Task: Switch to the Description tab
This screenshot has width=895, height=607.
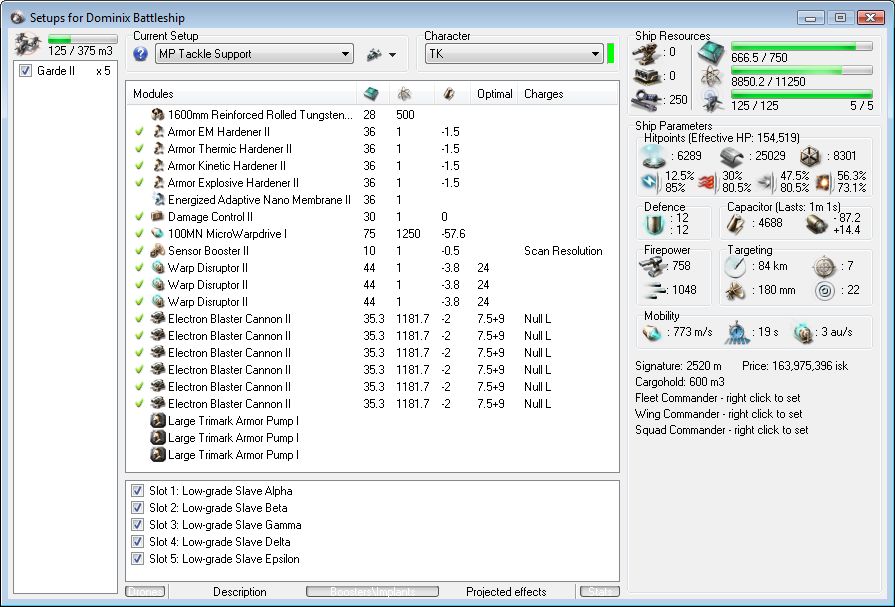Action: coord(240,592)
